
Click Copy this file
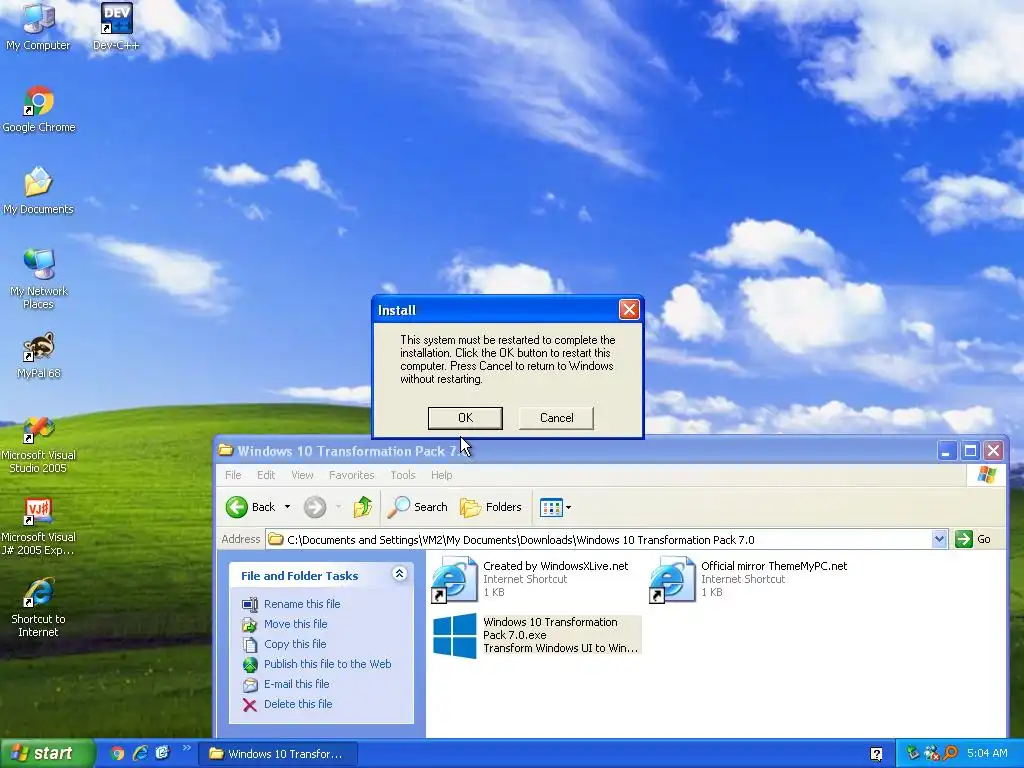pos(284,644)
